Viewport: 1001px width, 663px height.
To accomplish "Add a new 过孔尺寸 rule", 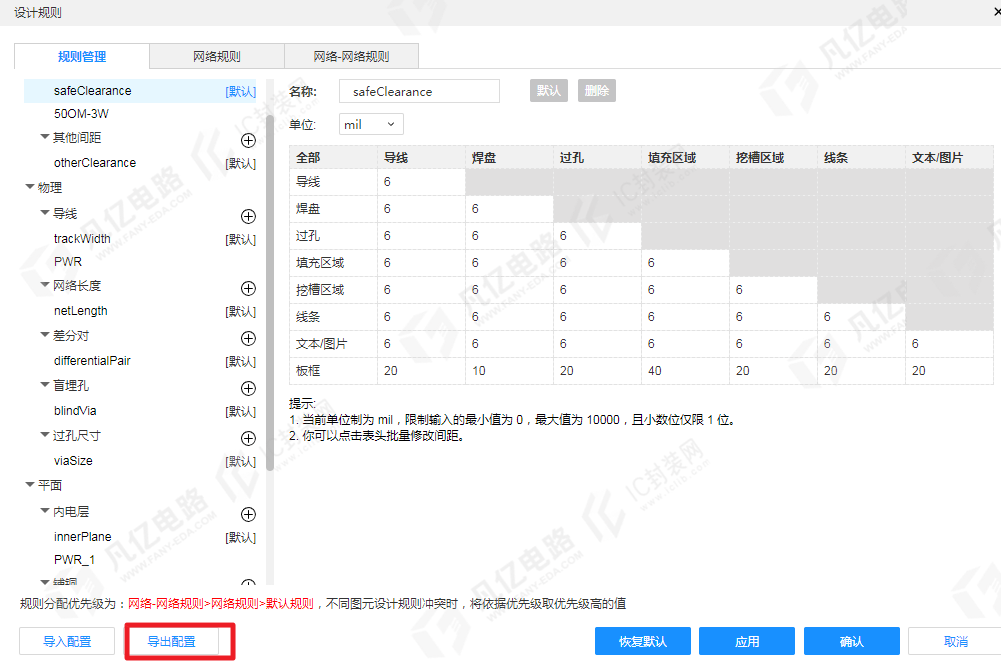I will (248, 438).
